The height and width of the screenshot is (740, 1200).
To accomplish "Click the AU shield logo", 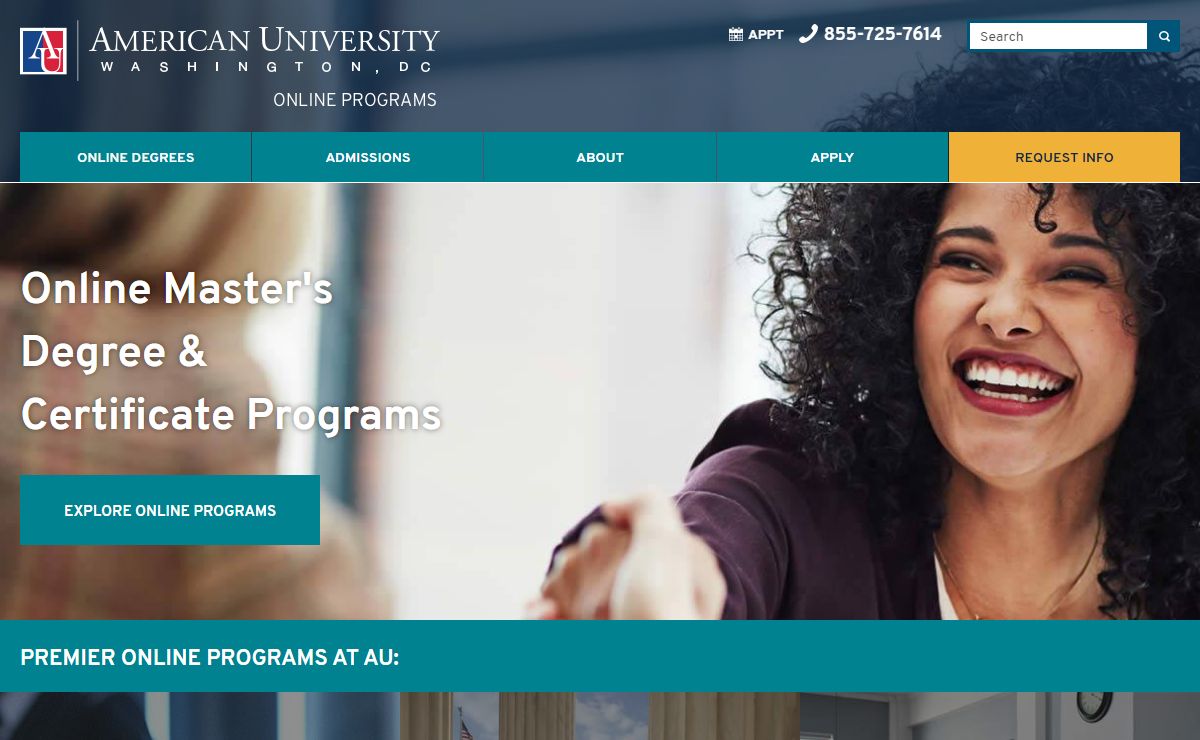I will point(43,51).
